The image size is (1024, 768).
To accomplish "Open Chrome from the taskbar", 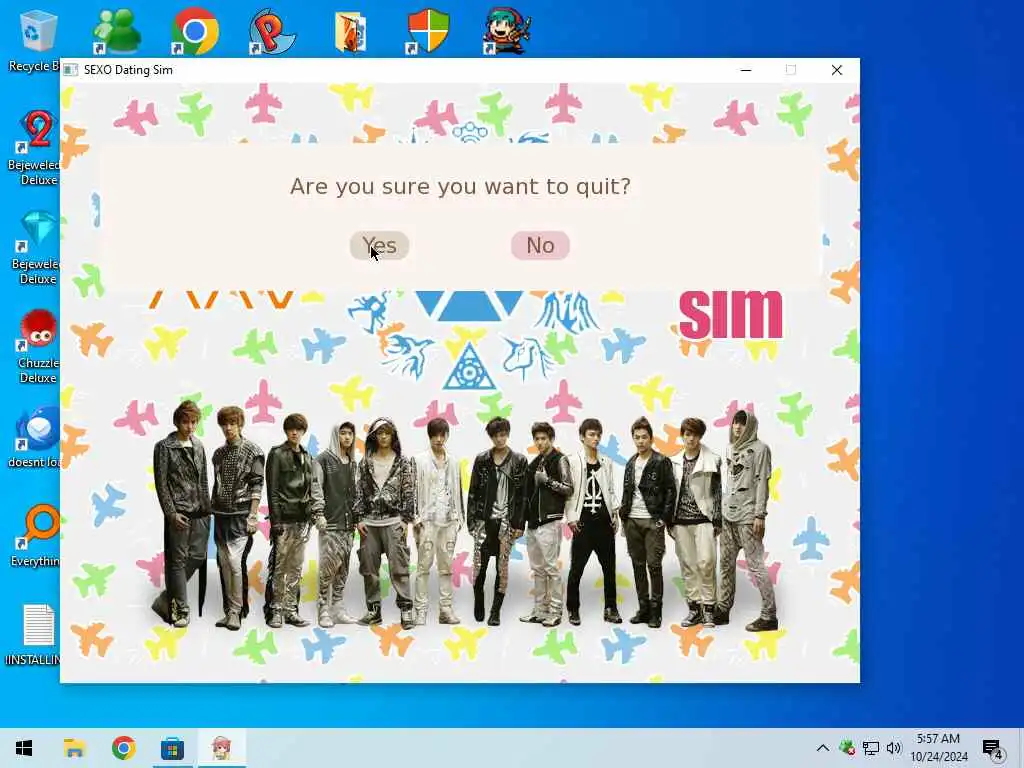I will tap(123, 748).
